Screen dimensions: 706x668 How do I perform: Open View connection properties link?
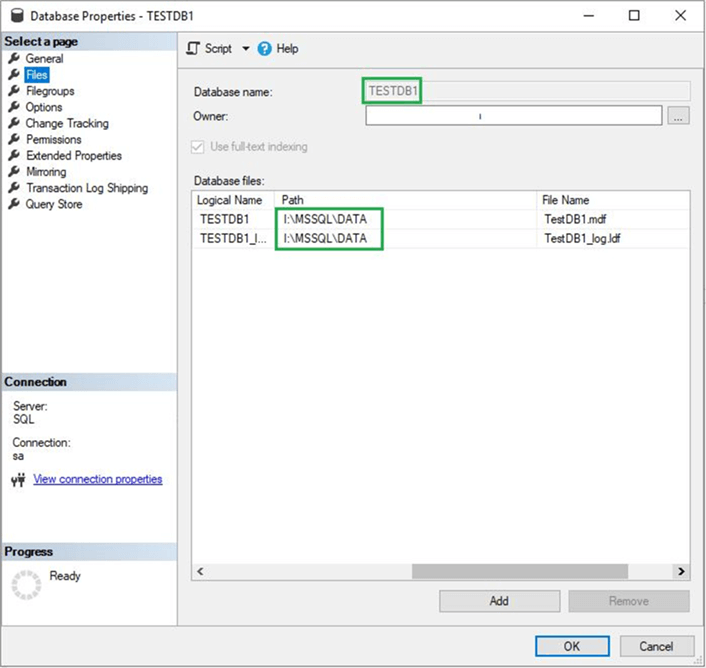97,479
